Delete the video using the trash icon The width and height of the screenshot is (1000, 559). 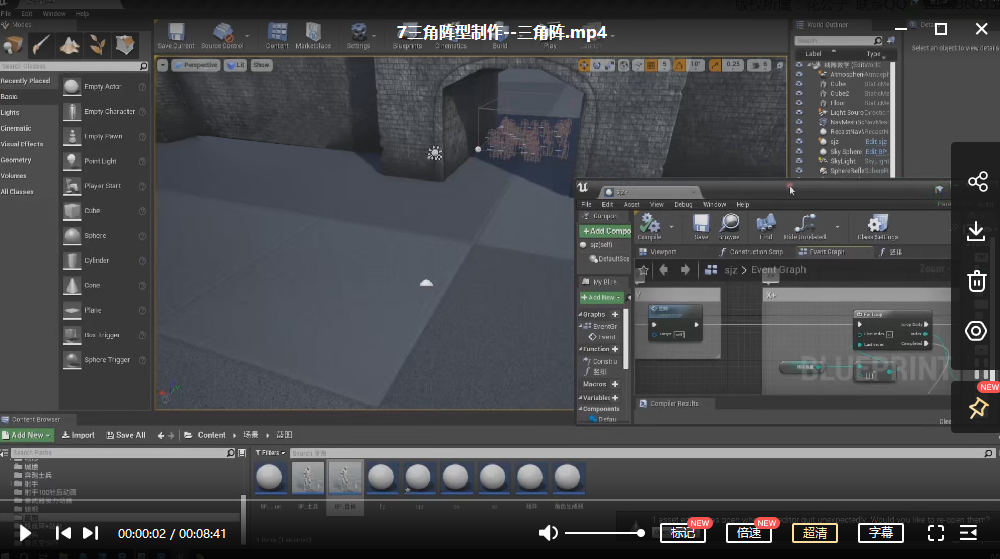coord(977,281)
